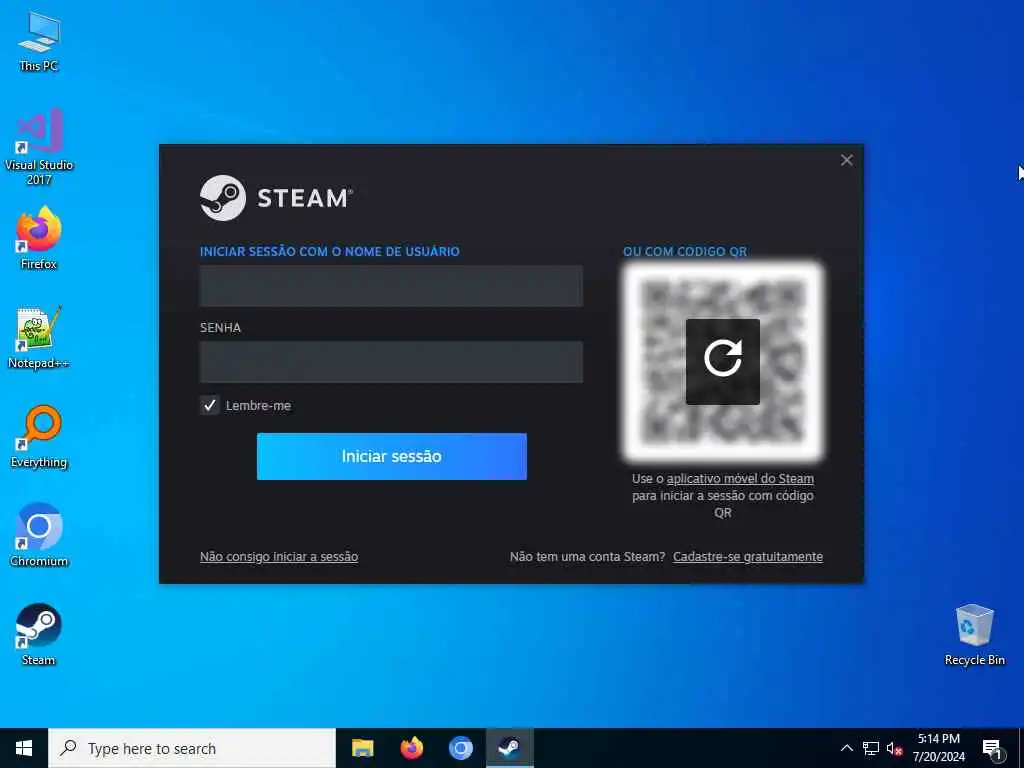The height and width of the screenshot is (768, 1024).
Task: Click the 'Lembre-me' label text
Action: pyautogui.click(x=258, y=406)
